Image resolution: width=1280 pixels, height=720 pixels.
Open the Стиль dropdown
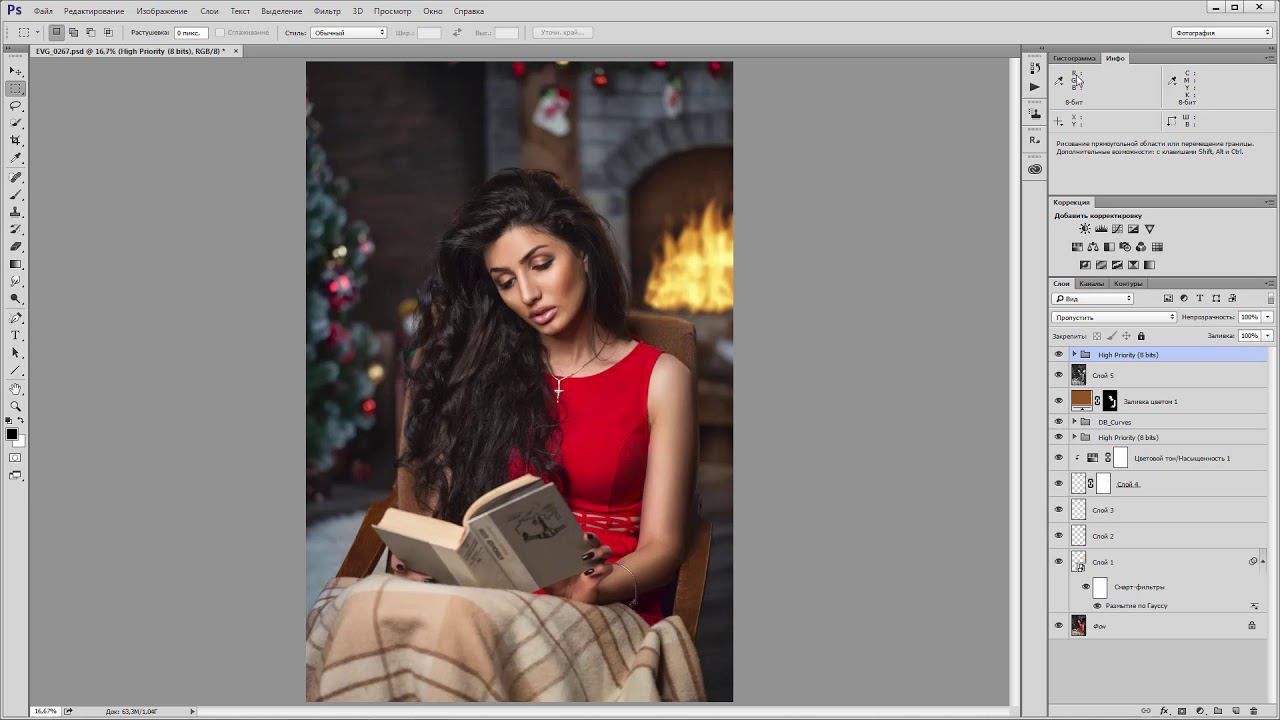pos(348,32)
